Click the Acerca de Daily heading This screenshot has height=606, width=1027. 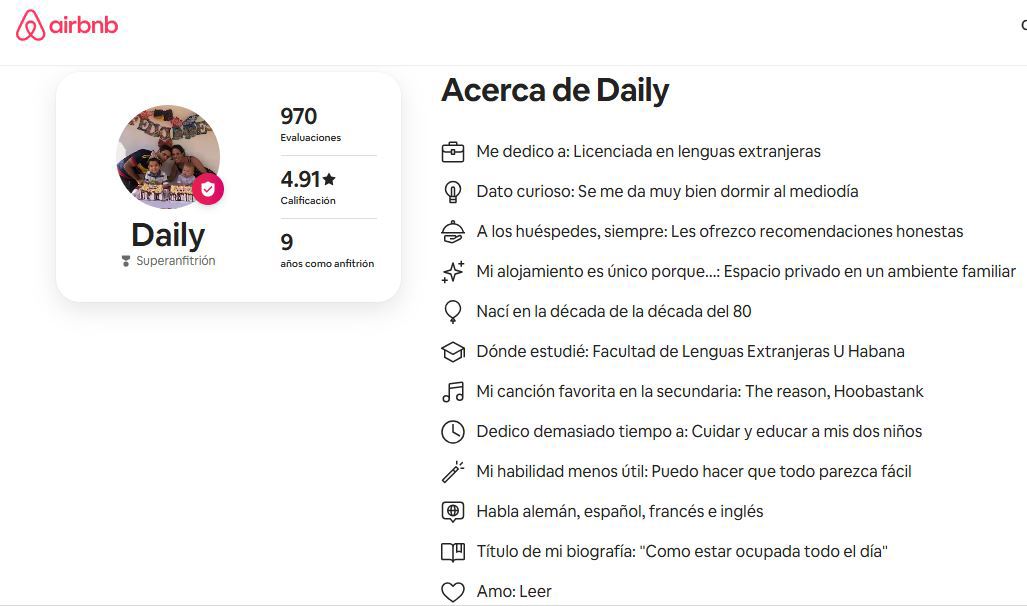(555, 90)
